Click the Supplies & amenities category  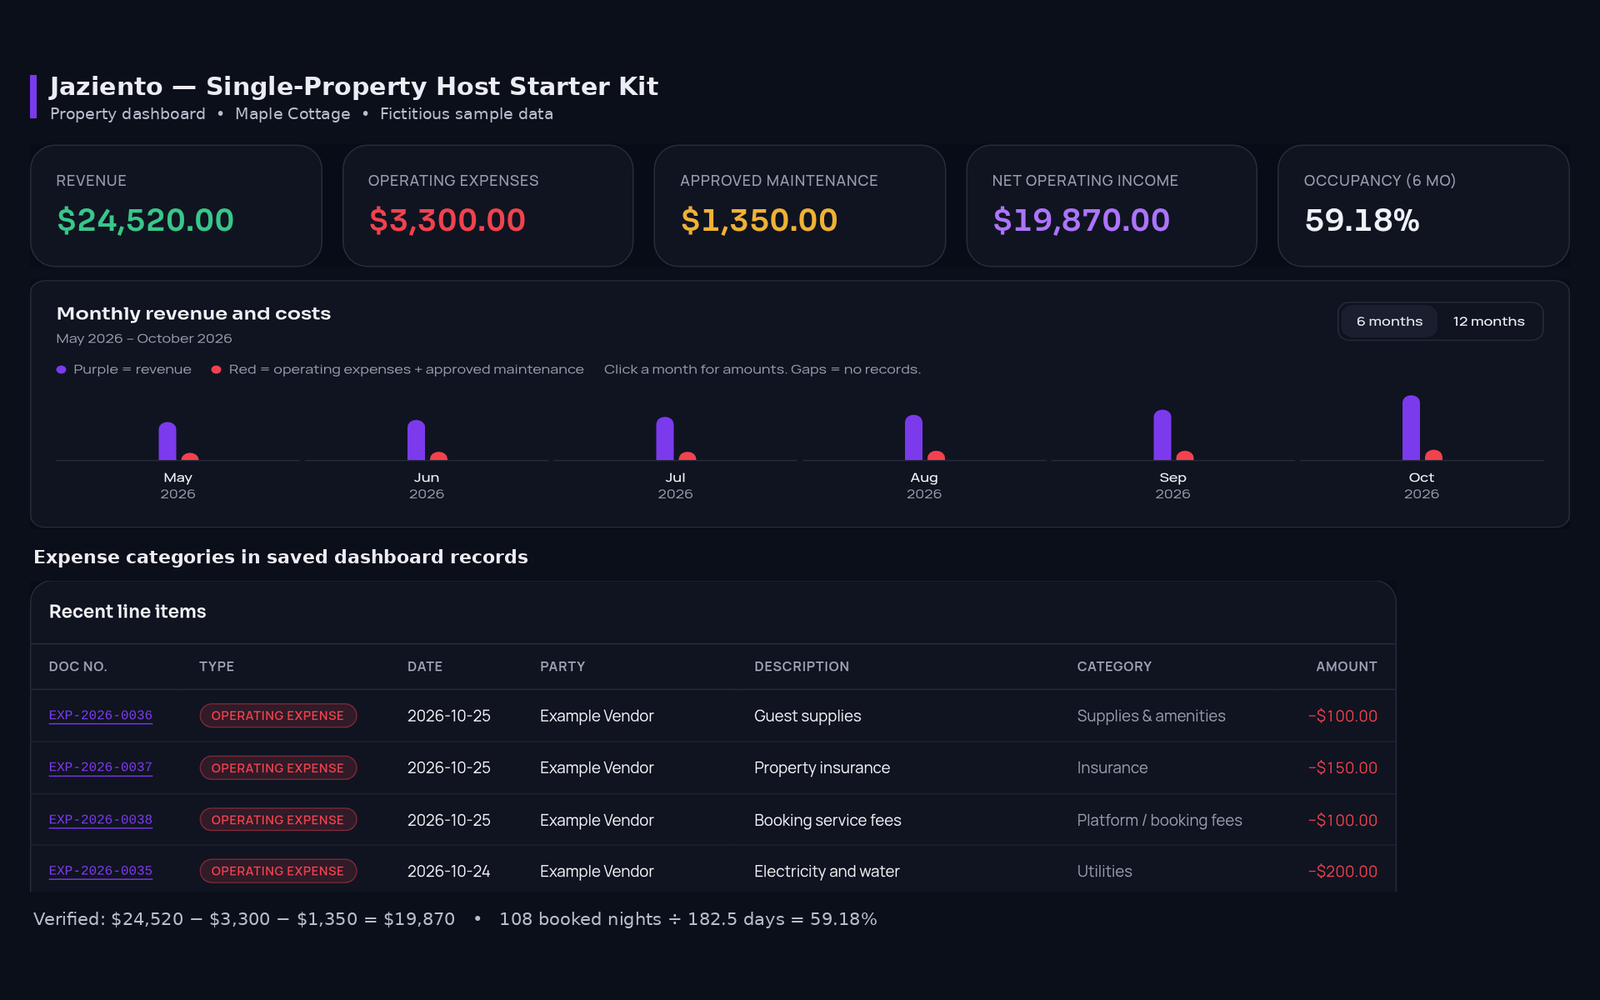(x=1151, y=716)
